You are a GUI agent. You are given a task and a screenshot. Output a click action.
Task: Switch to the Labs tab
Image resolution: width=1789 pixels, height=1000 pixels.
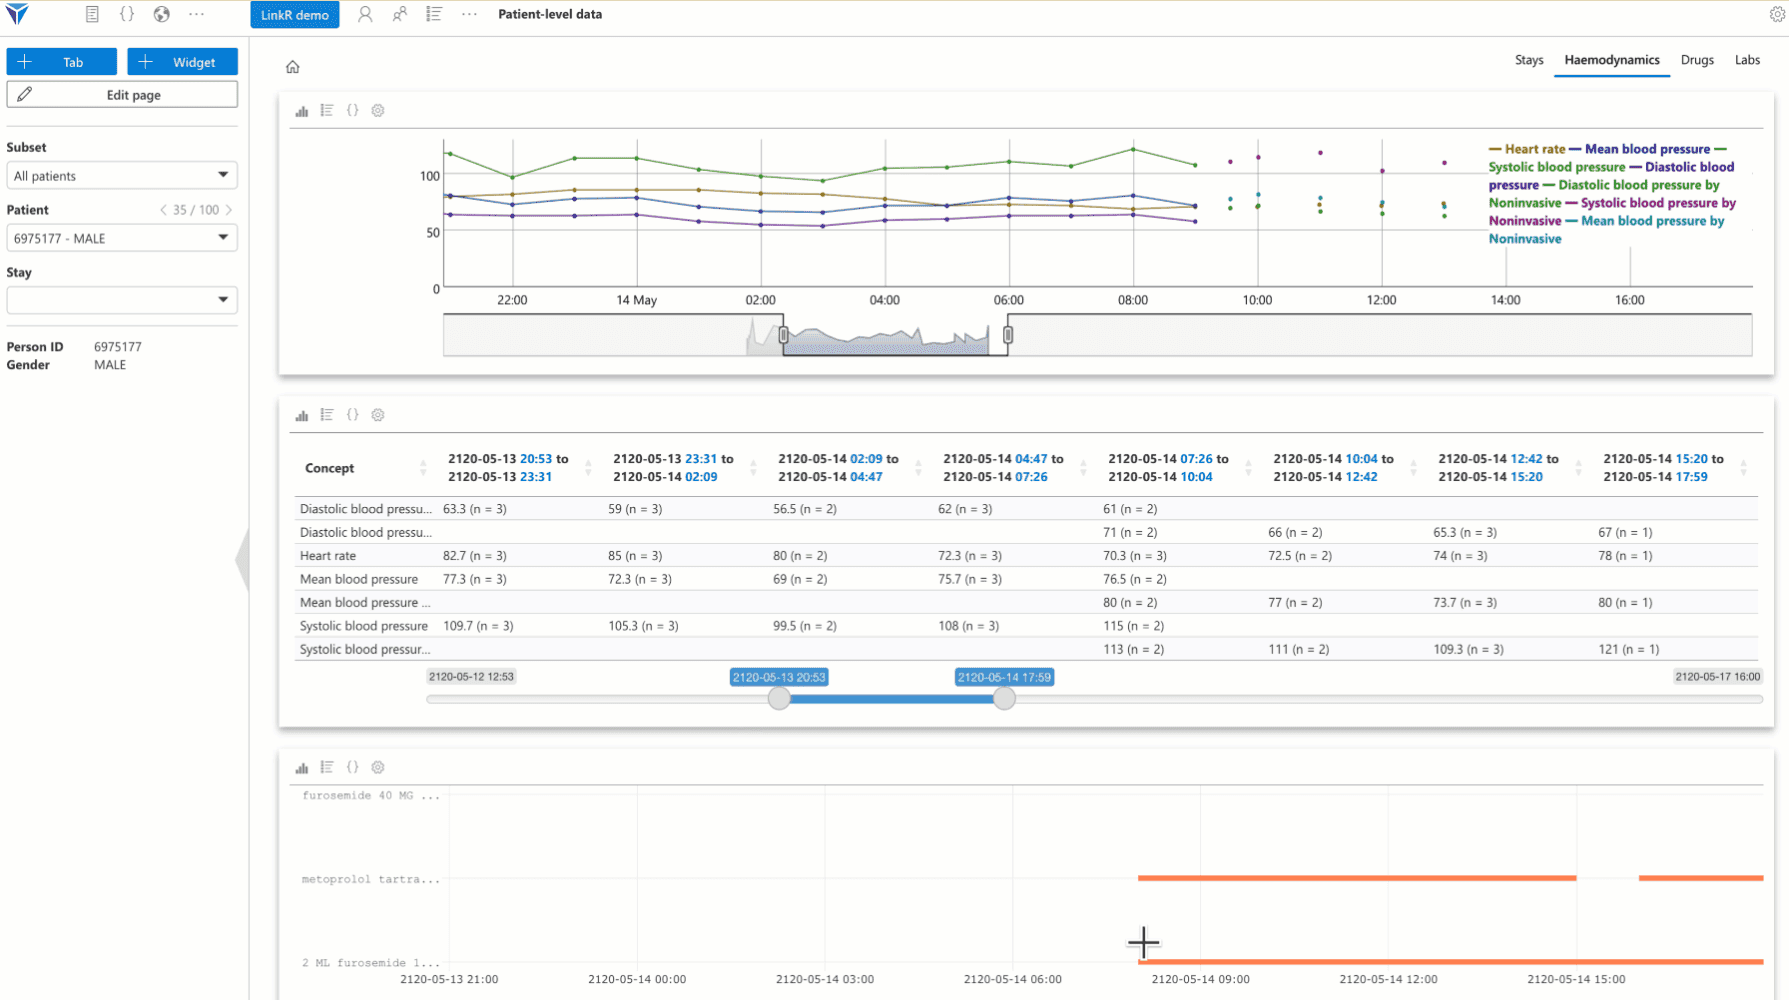click(1747, 60)
